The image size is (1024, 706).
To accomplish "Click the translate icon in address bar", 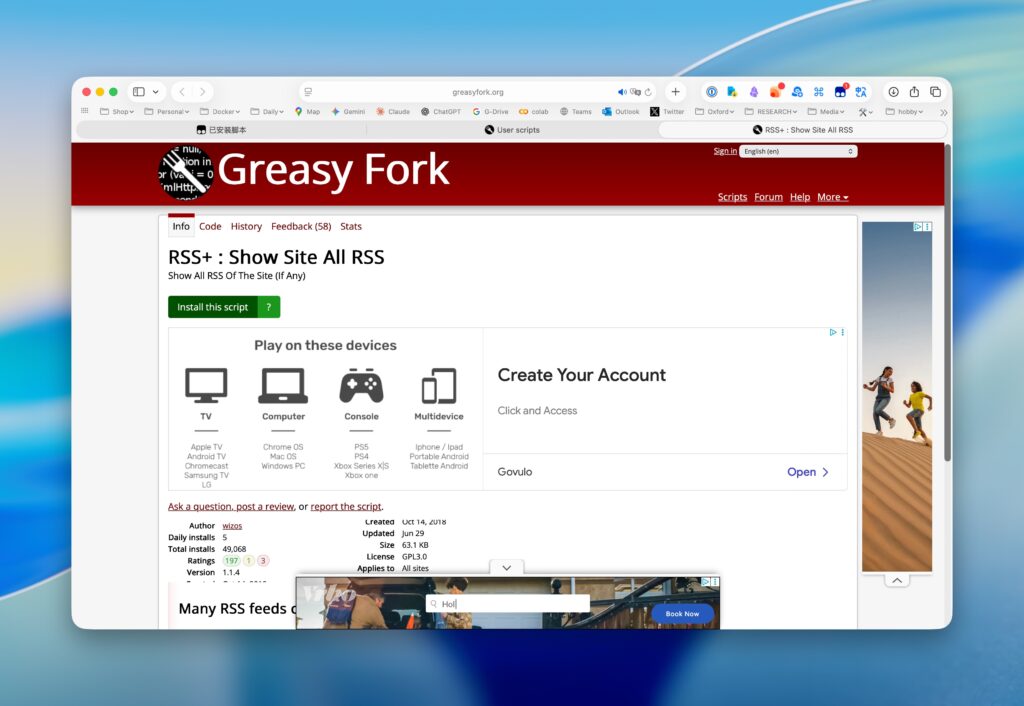I will tap(635, 92).
